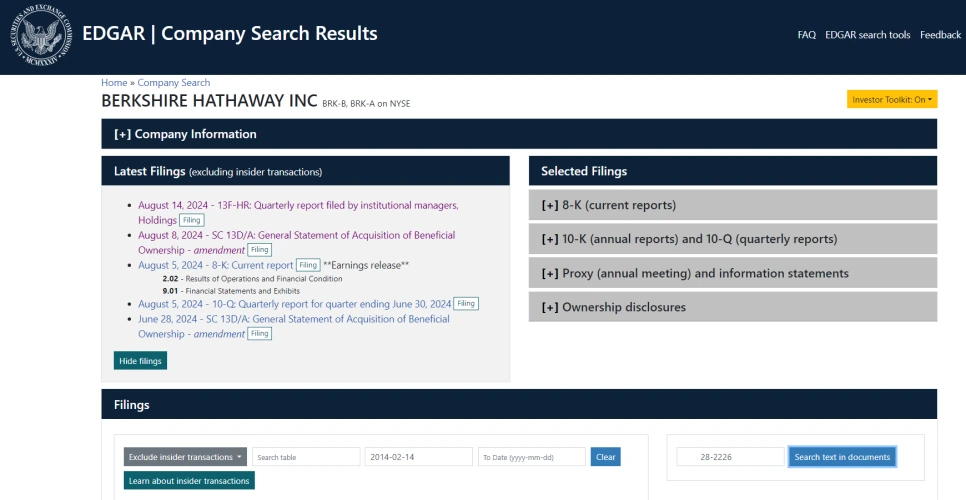Image resolution: width=966 pixels, height=500 pixels.
Task: Click Filing badge for 10-Q report
Action: [466, 304]
